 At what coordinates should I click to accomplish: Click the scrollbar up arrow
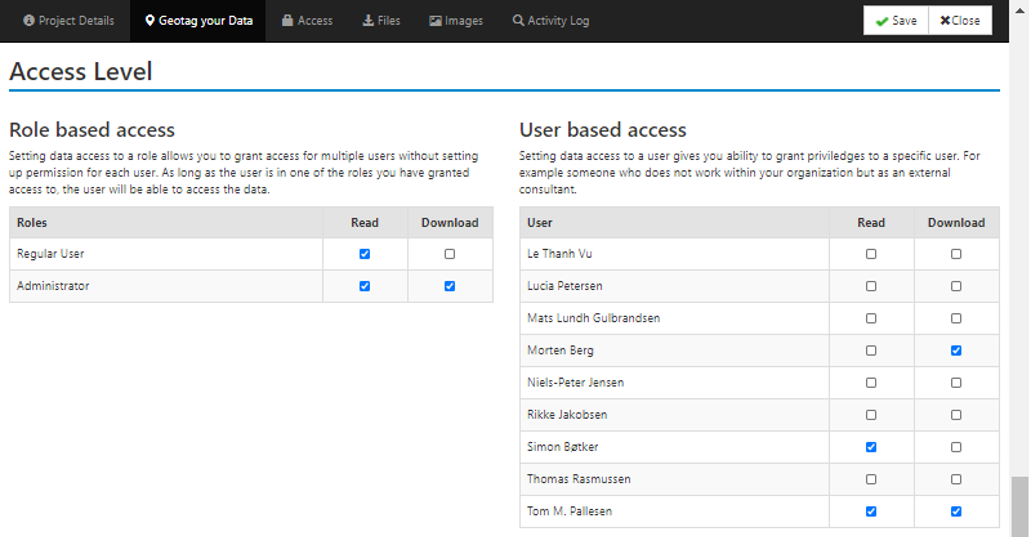(x=1019, y=10)
